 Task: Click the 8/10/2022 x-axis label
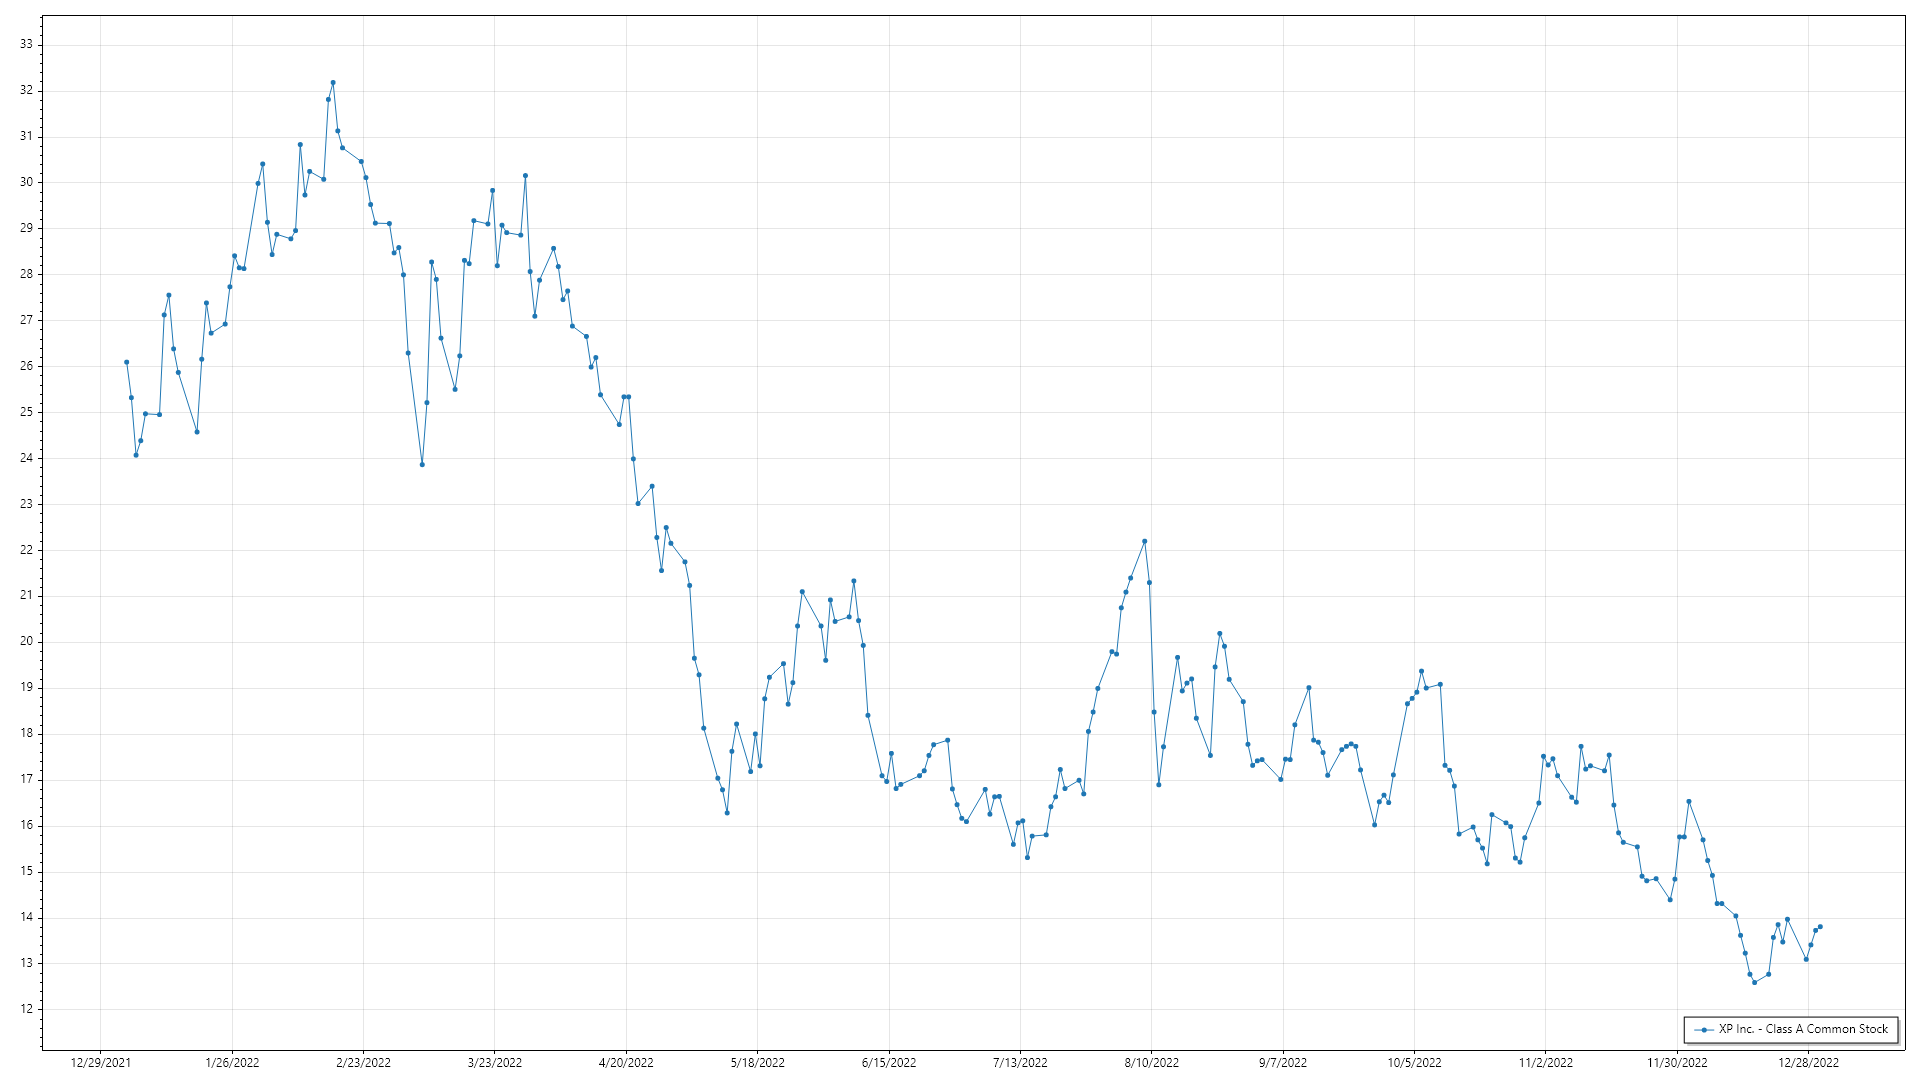[1151, 1063]
